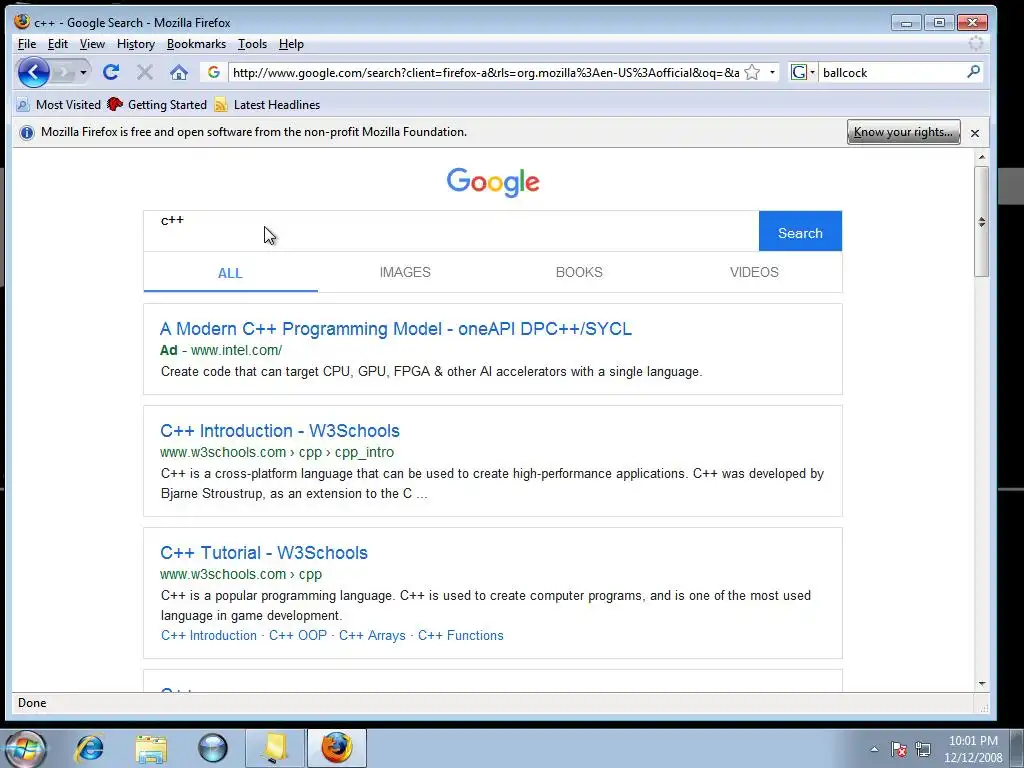Viewport: 1024px width, 768px height.
Task: Go back with the Firefox back arrow
Action: pyautogui.click(x=33, y=72)
